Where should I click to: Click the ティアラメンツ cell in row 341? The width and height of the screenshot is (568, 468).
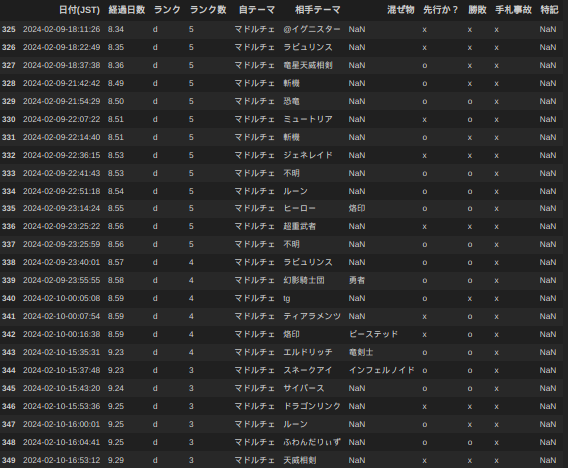click(312, 316)
